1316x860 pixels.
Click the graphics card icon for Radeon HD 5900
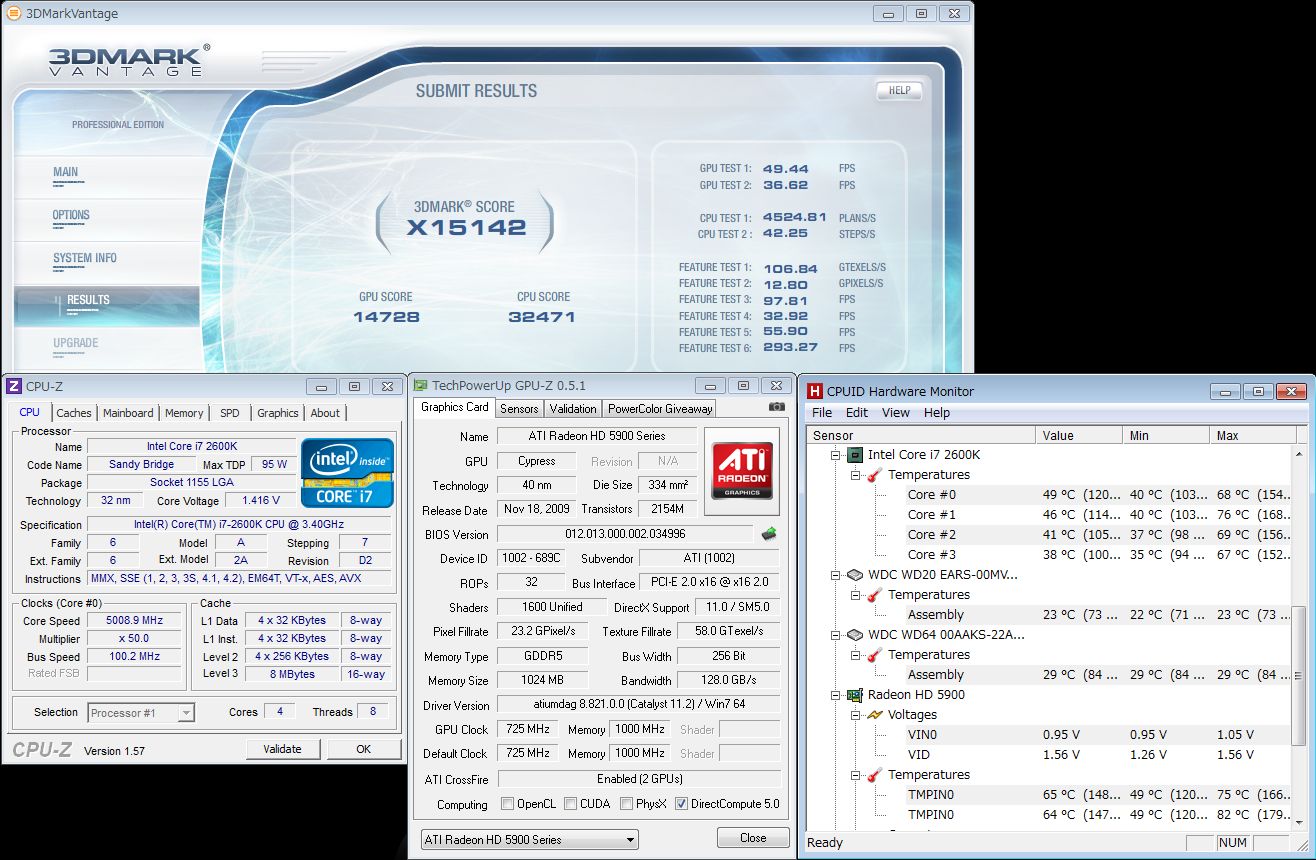pyautogui.click(x=855, y=695)
